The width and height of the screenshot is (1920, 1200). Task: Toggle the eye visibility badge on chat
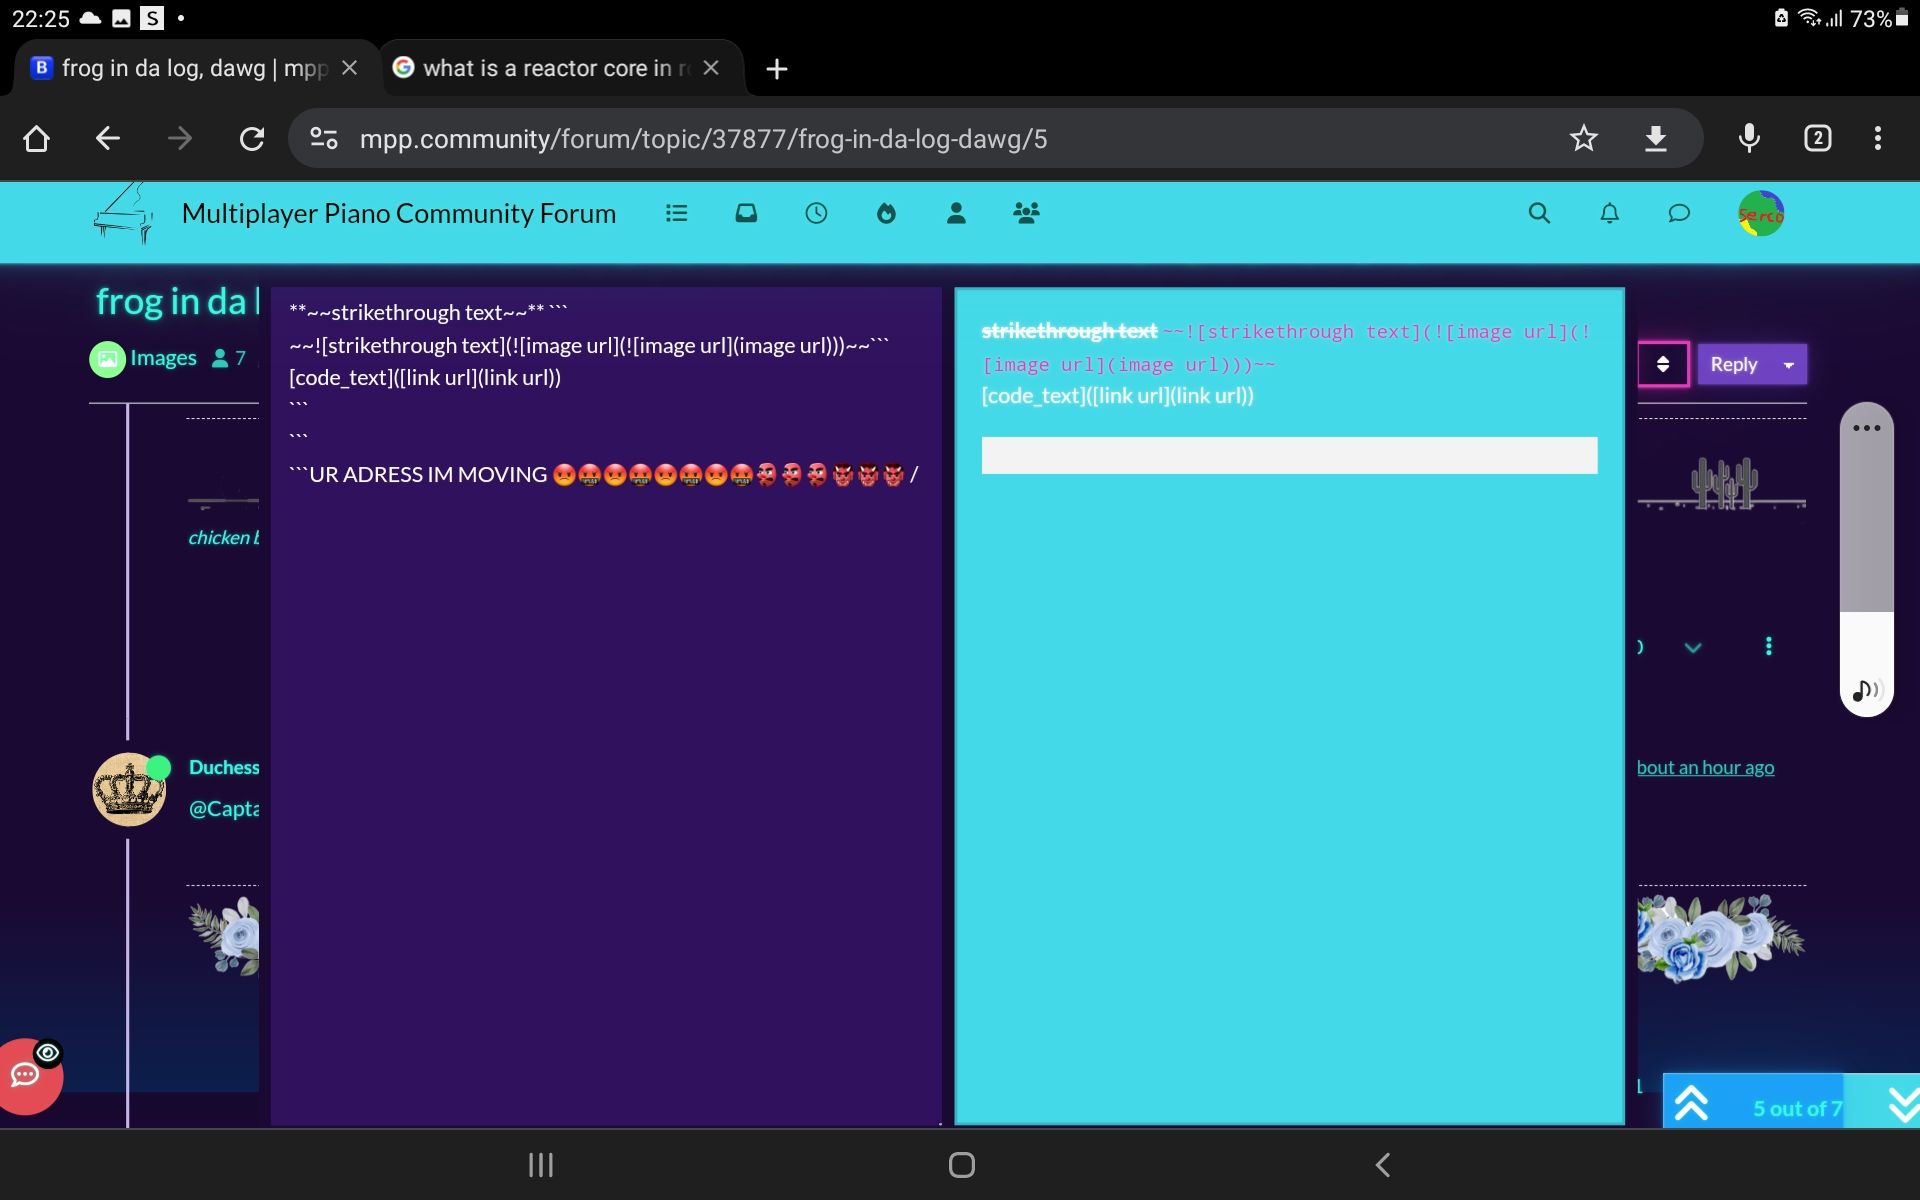tap(47, 1052)
